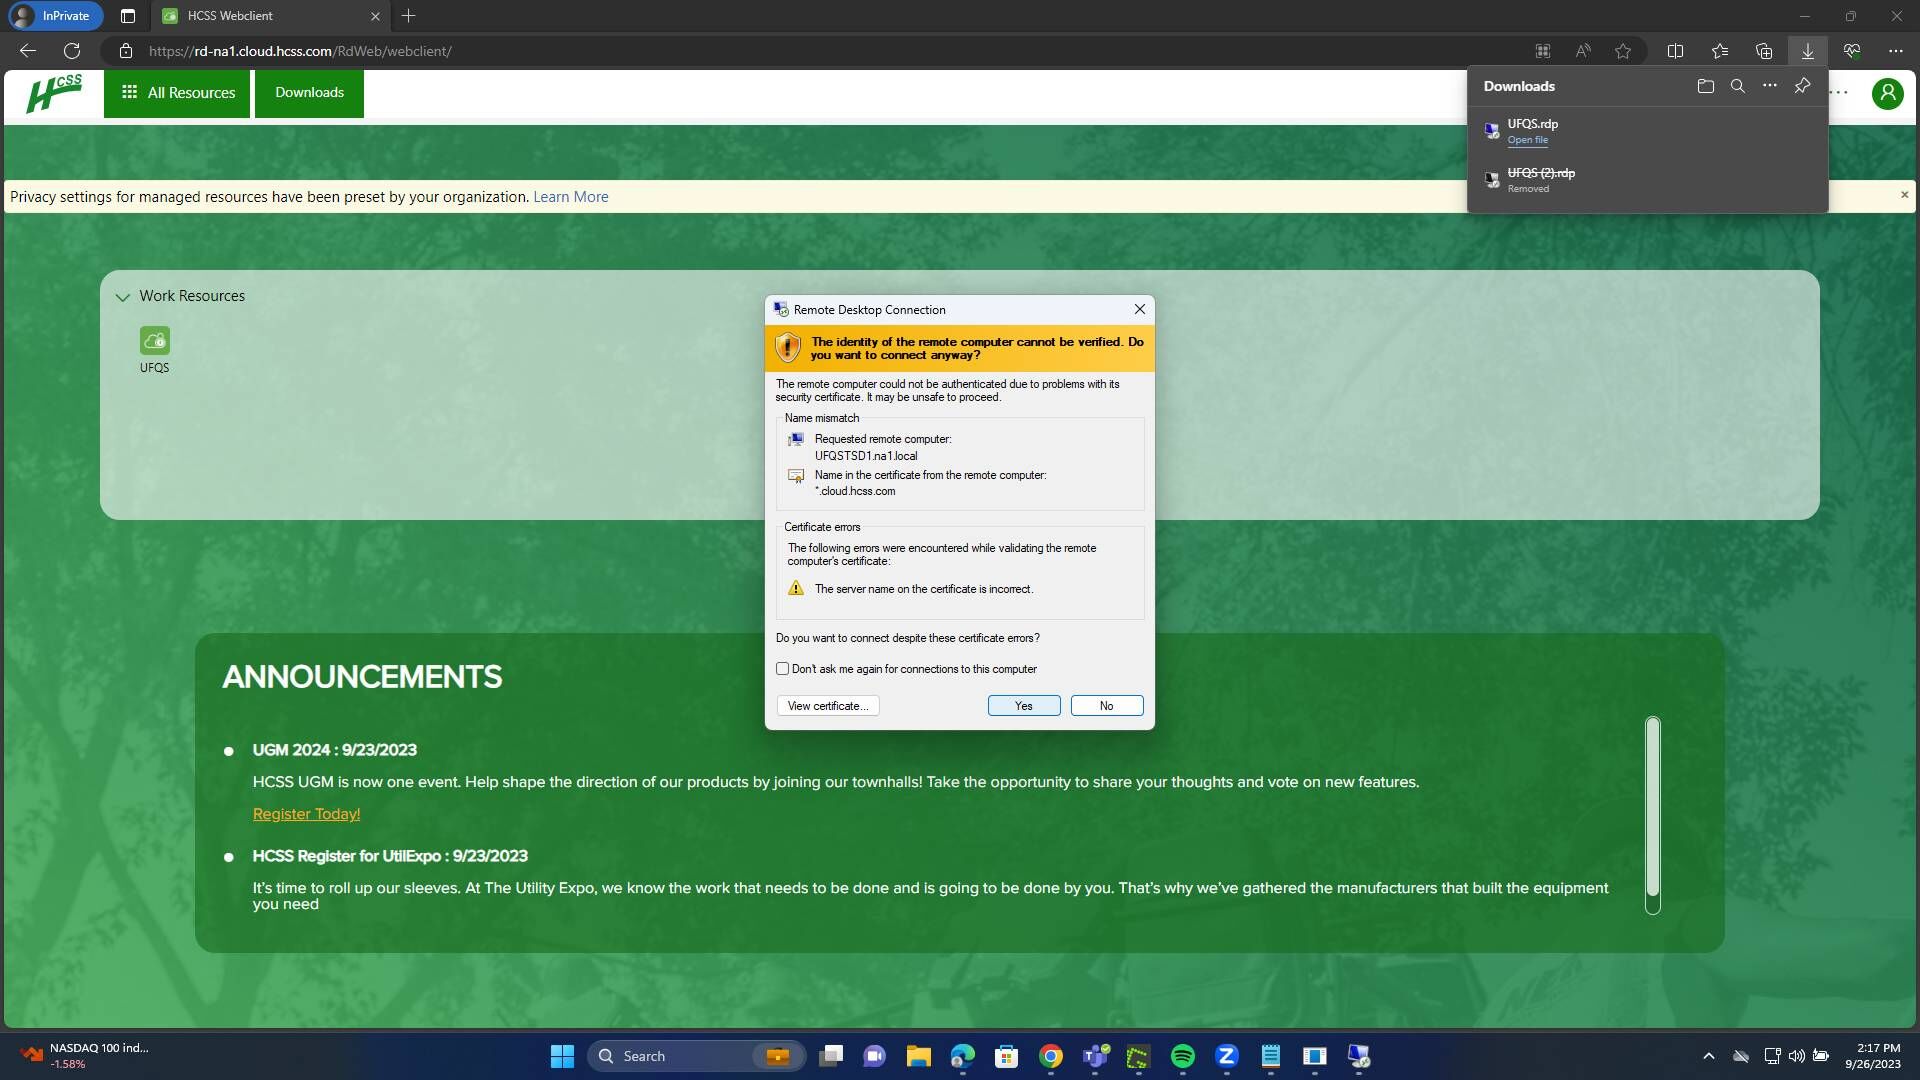Open Spotify from the taskbar
This screenshot has height=1080, width=1920.
click(x=1183, y=1056)
